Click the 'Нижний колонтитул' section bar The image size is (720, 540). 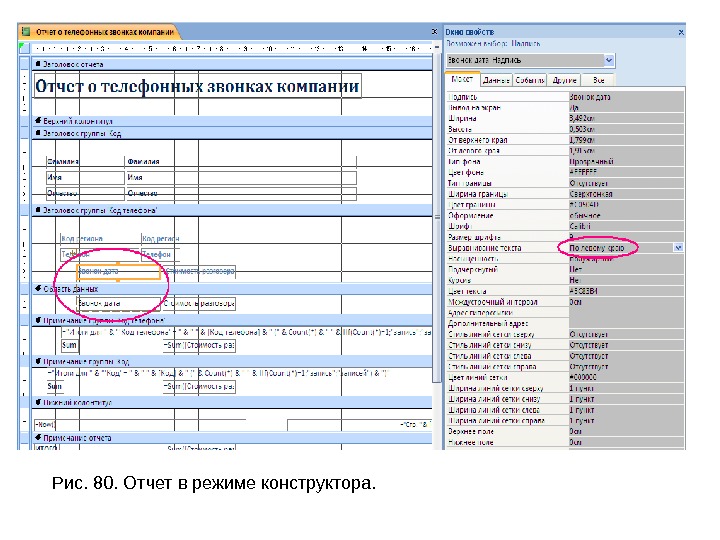pyautogui.click(x=232, y=403)
